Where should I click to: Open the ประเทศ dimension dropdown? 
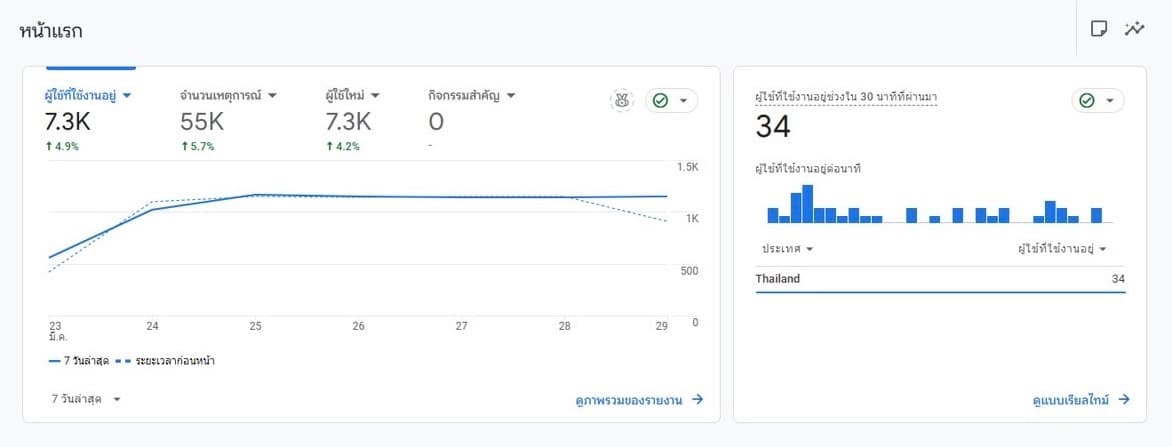coord(787,249)
